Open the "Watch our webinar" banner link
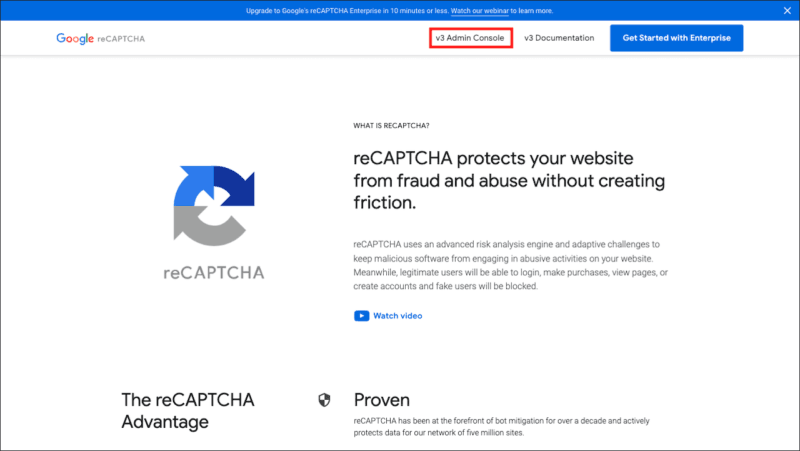800x451 pixels. pyautogui.click(x=486, y=11)
